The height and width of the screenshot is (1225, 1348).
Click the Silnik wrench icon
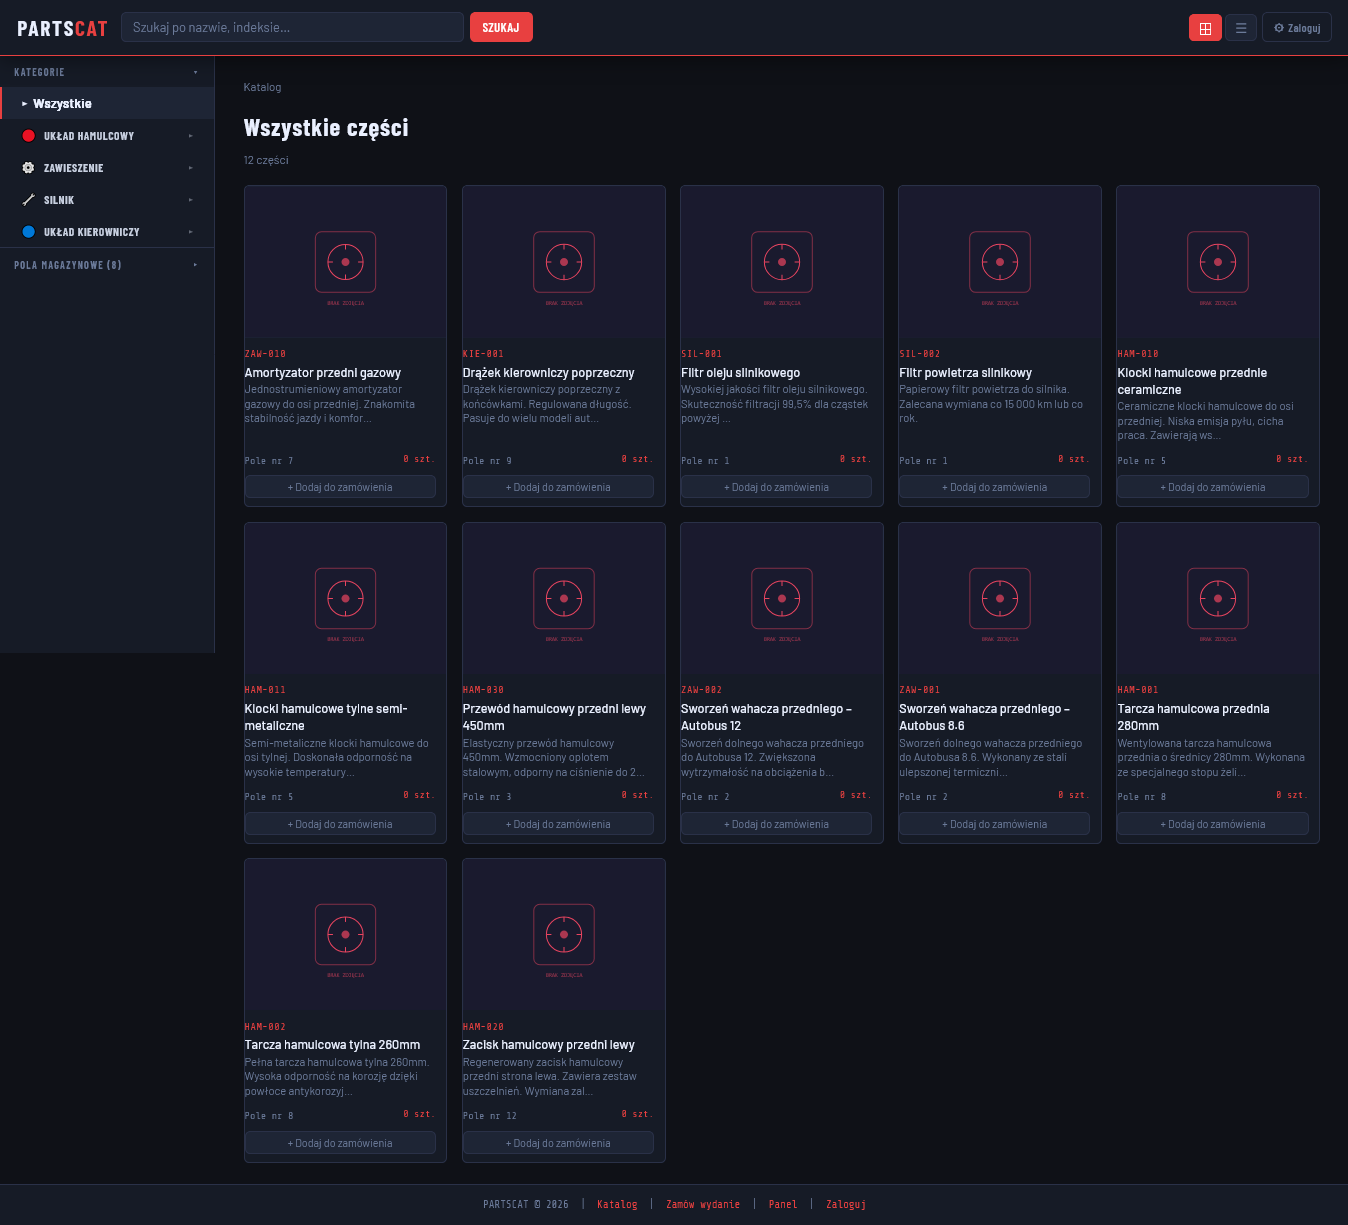pos(29,200)
